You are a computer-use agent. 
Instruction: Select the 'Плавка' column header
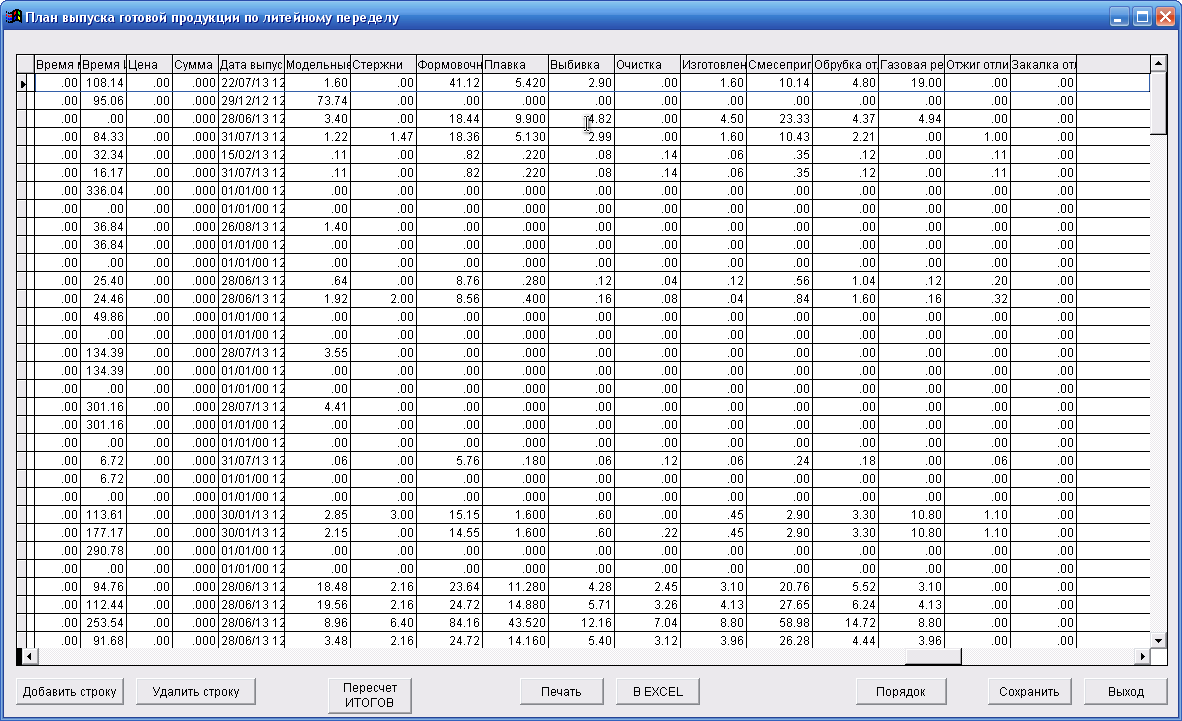click(515, 65)
